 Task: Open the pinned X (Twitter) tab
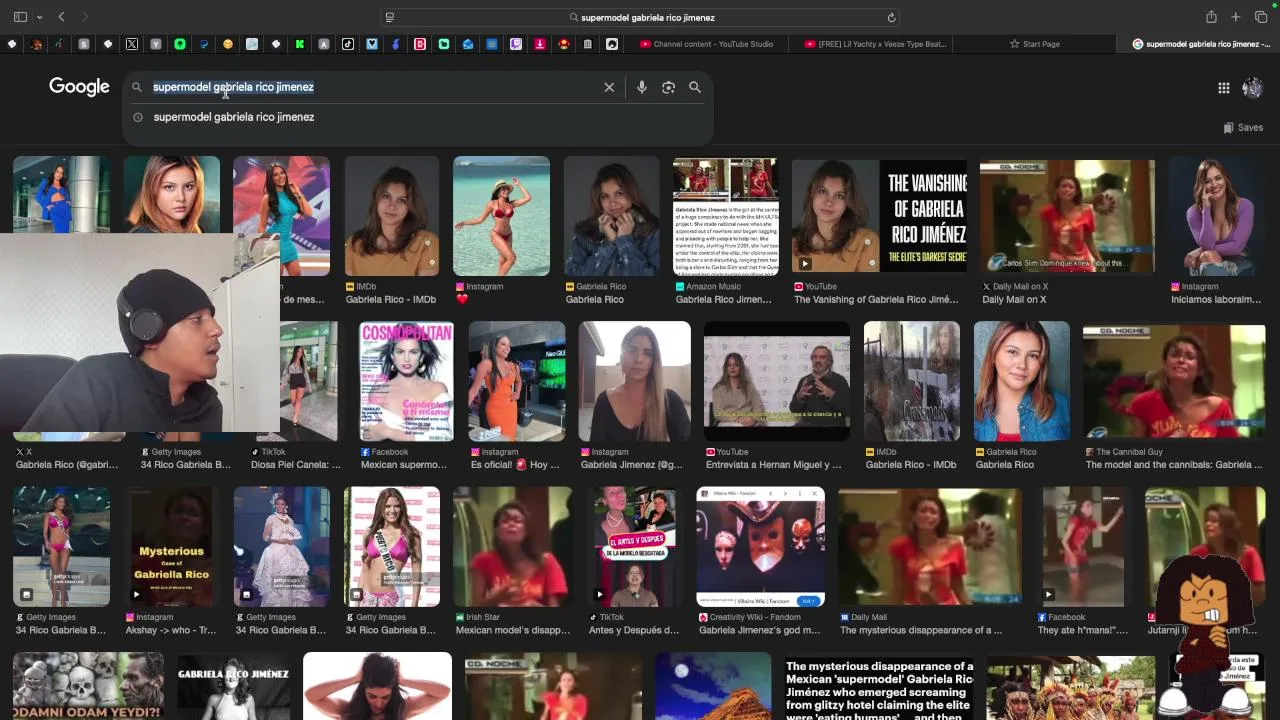[x=132, y=44]
